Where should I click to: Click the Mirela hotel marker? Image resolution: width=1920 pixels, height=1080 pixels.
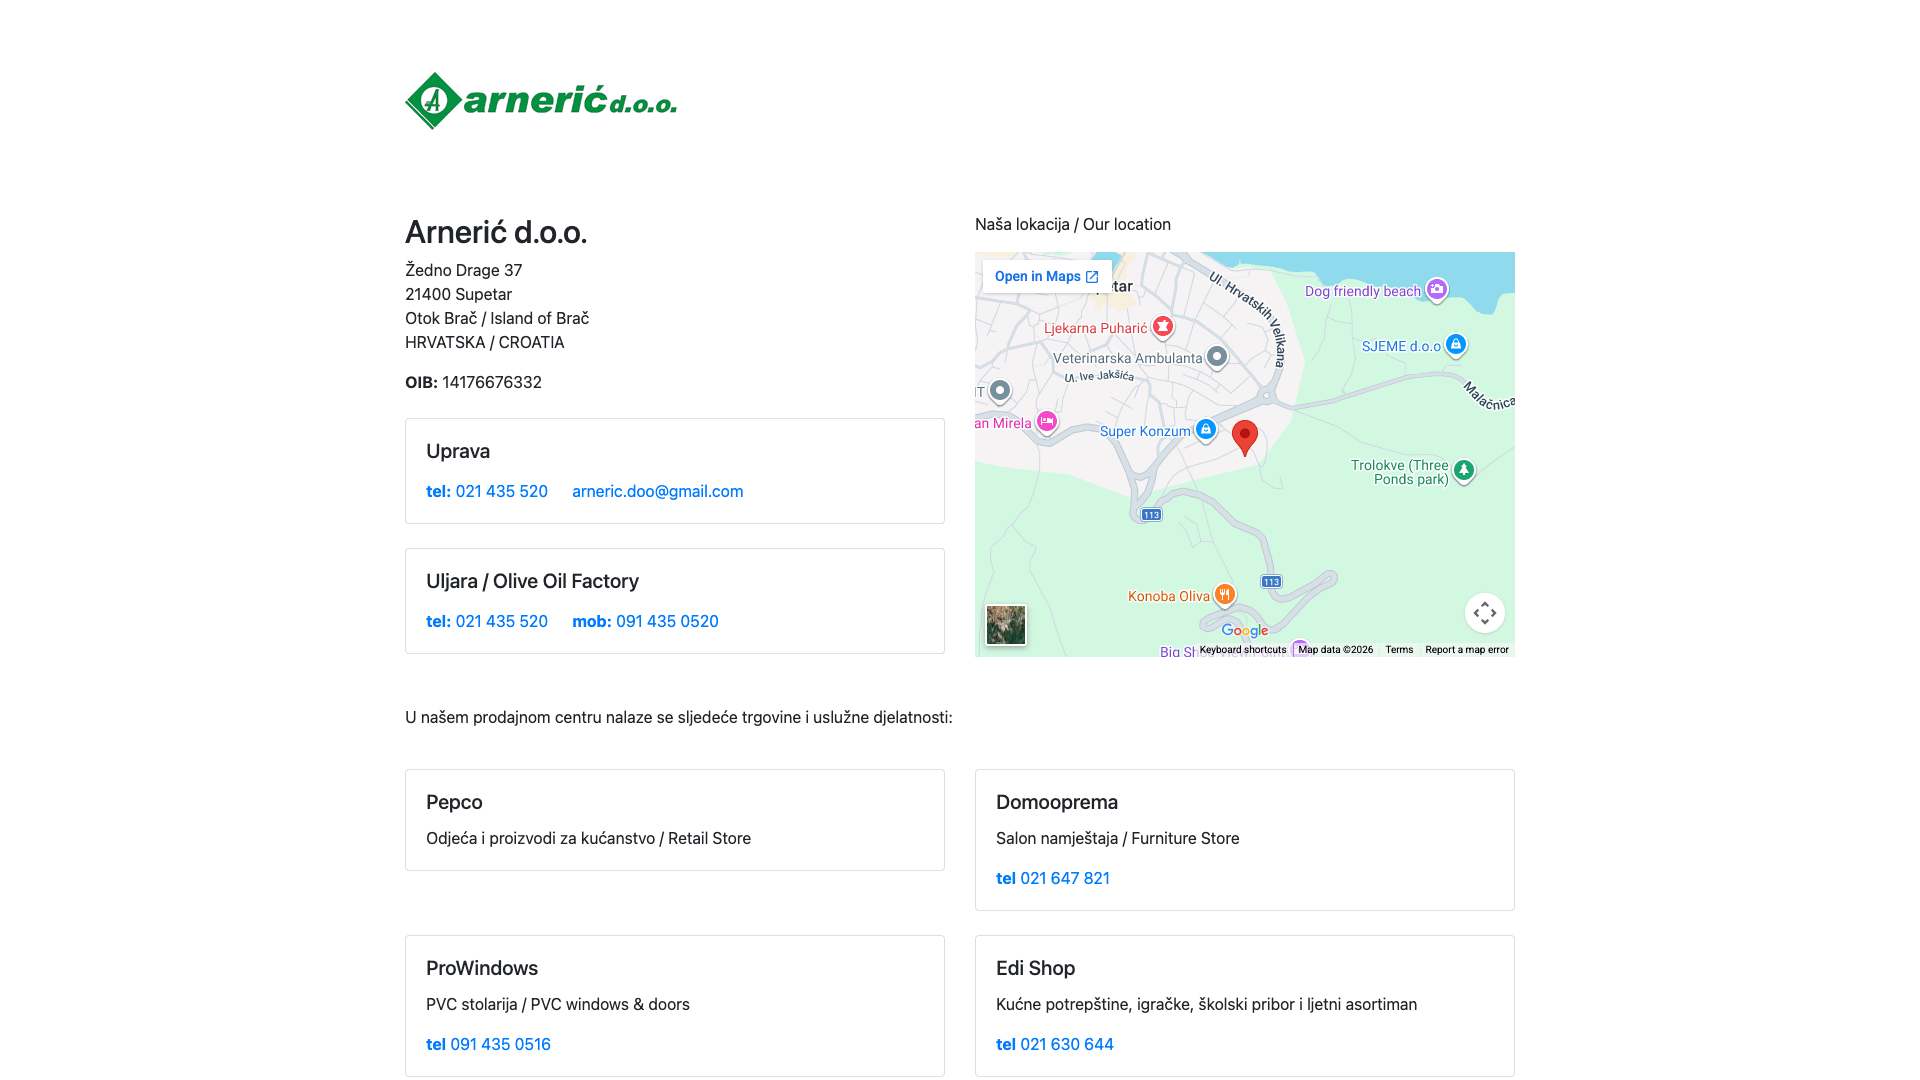[1047, 422]
